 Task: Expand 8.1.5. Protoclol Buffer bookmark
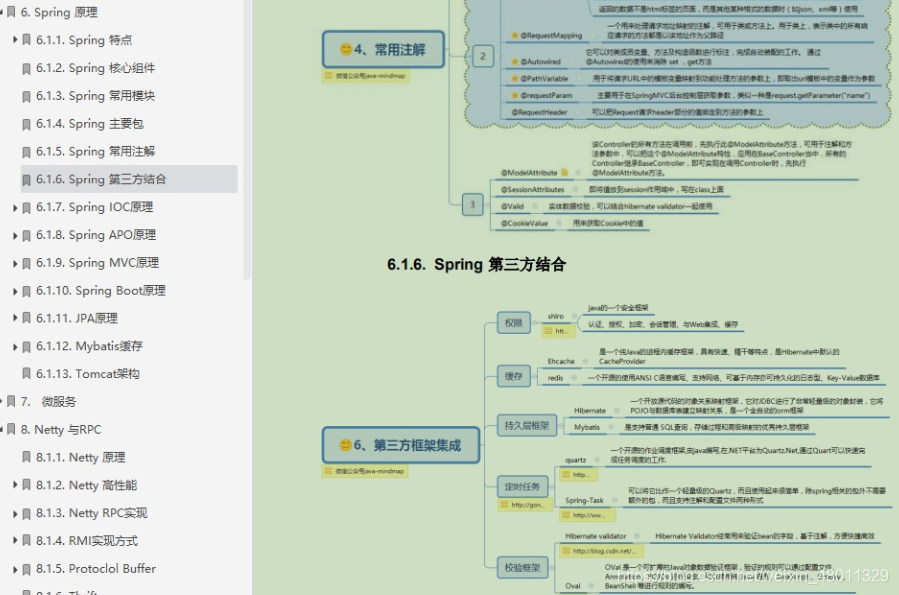15,569
